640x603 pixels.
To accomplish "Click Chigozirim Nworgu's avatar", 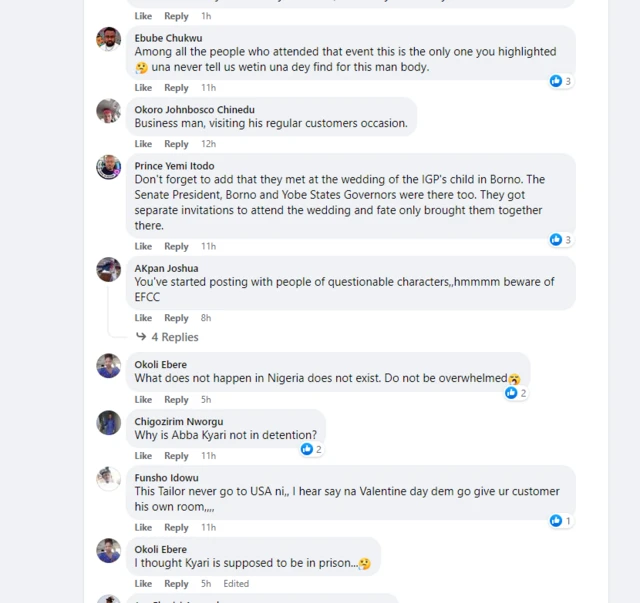I will (108, 423).
